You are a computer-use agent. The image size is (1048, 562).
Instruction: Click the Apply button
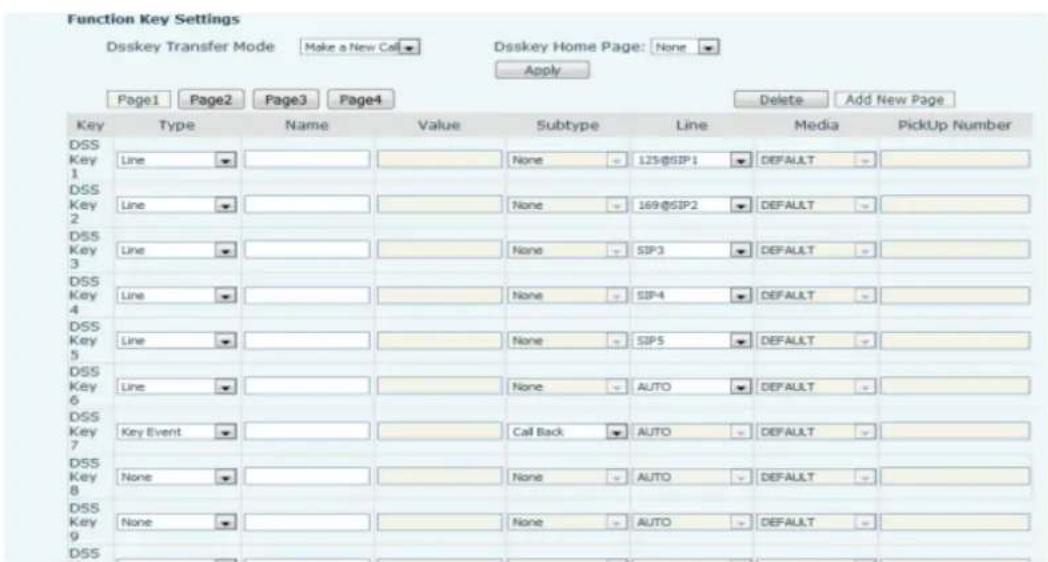[542, 70]
